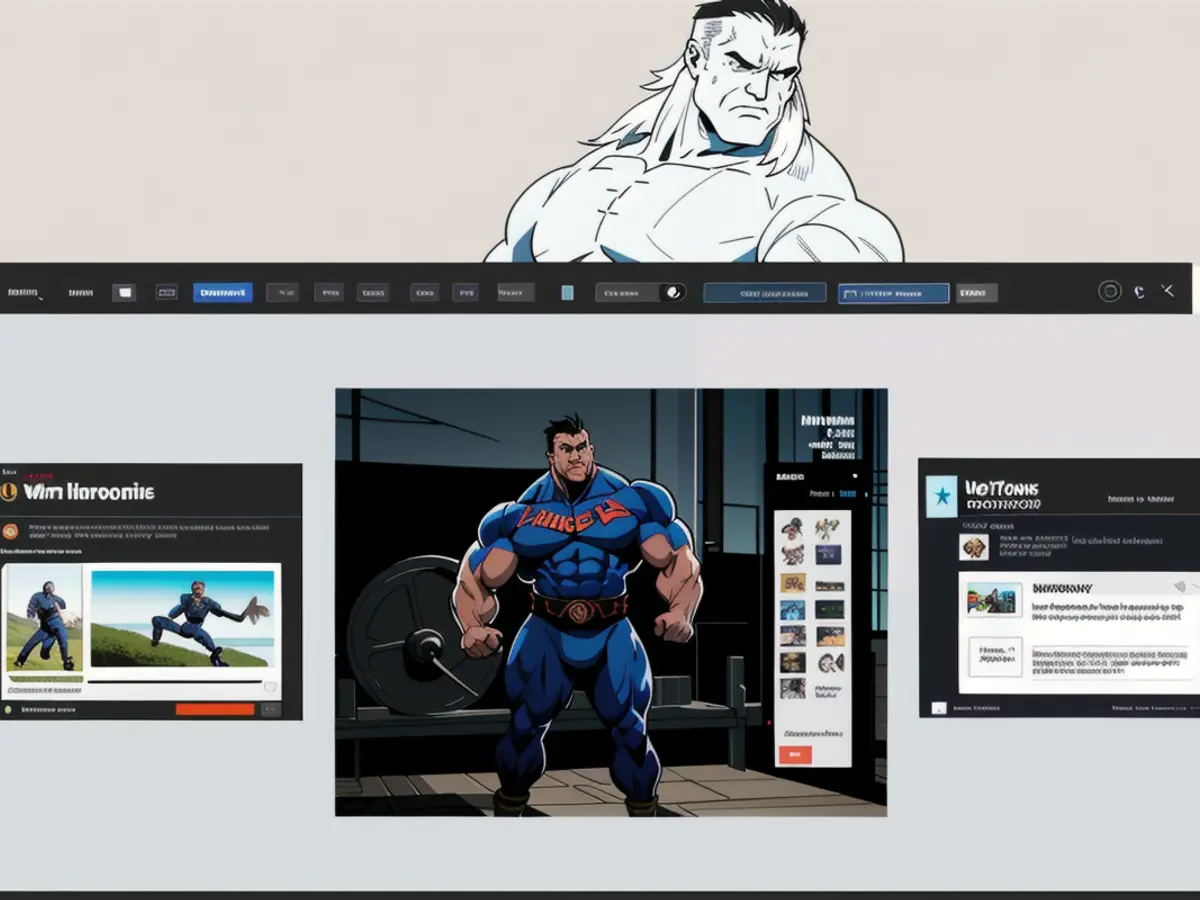This screenshot has height=900, width=1200.
Task: Open the large jumping-hero thumbnail in left panel
Action: [182, 619]
